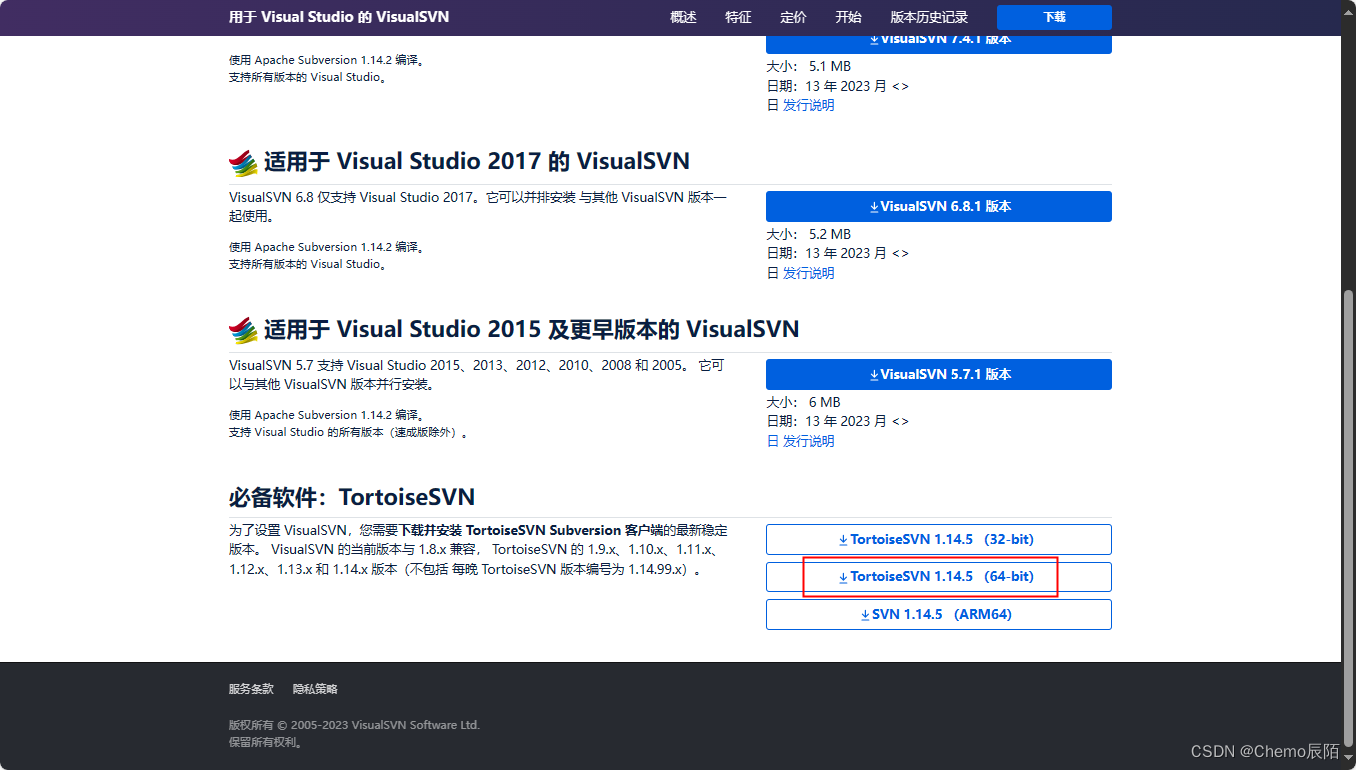Click VisualSVN logo icon beside Visual Studio 2015 heading
This screenshot has width=1356, height=770.
[243, 330]
